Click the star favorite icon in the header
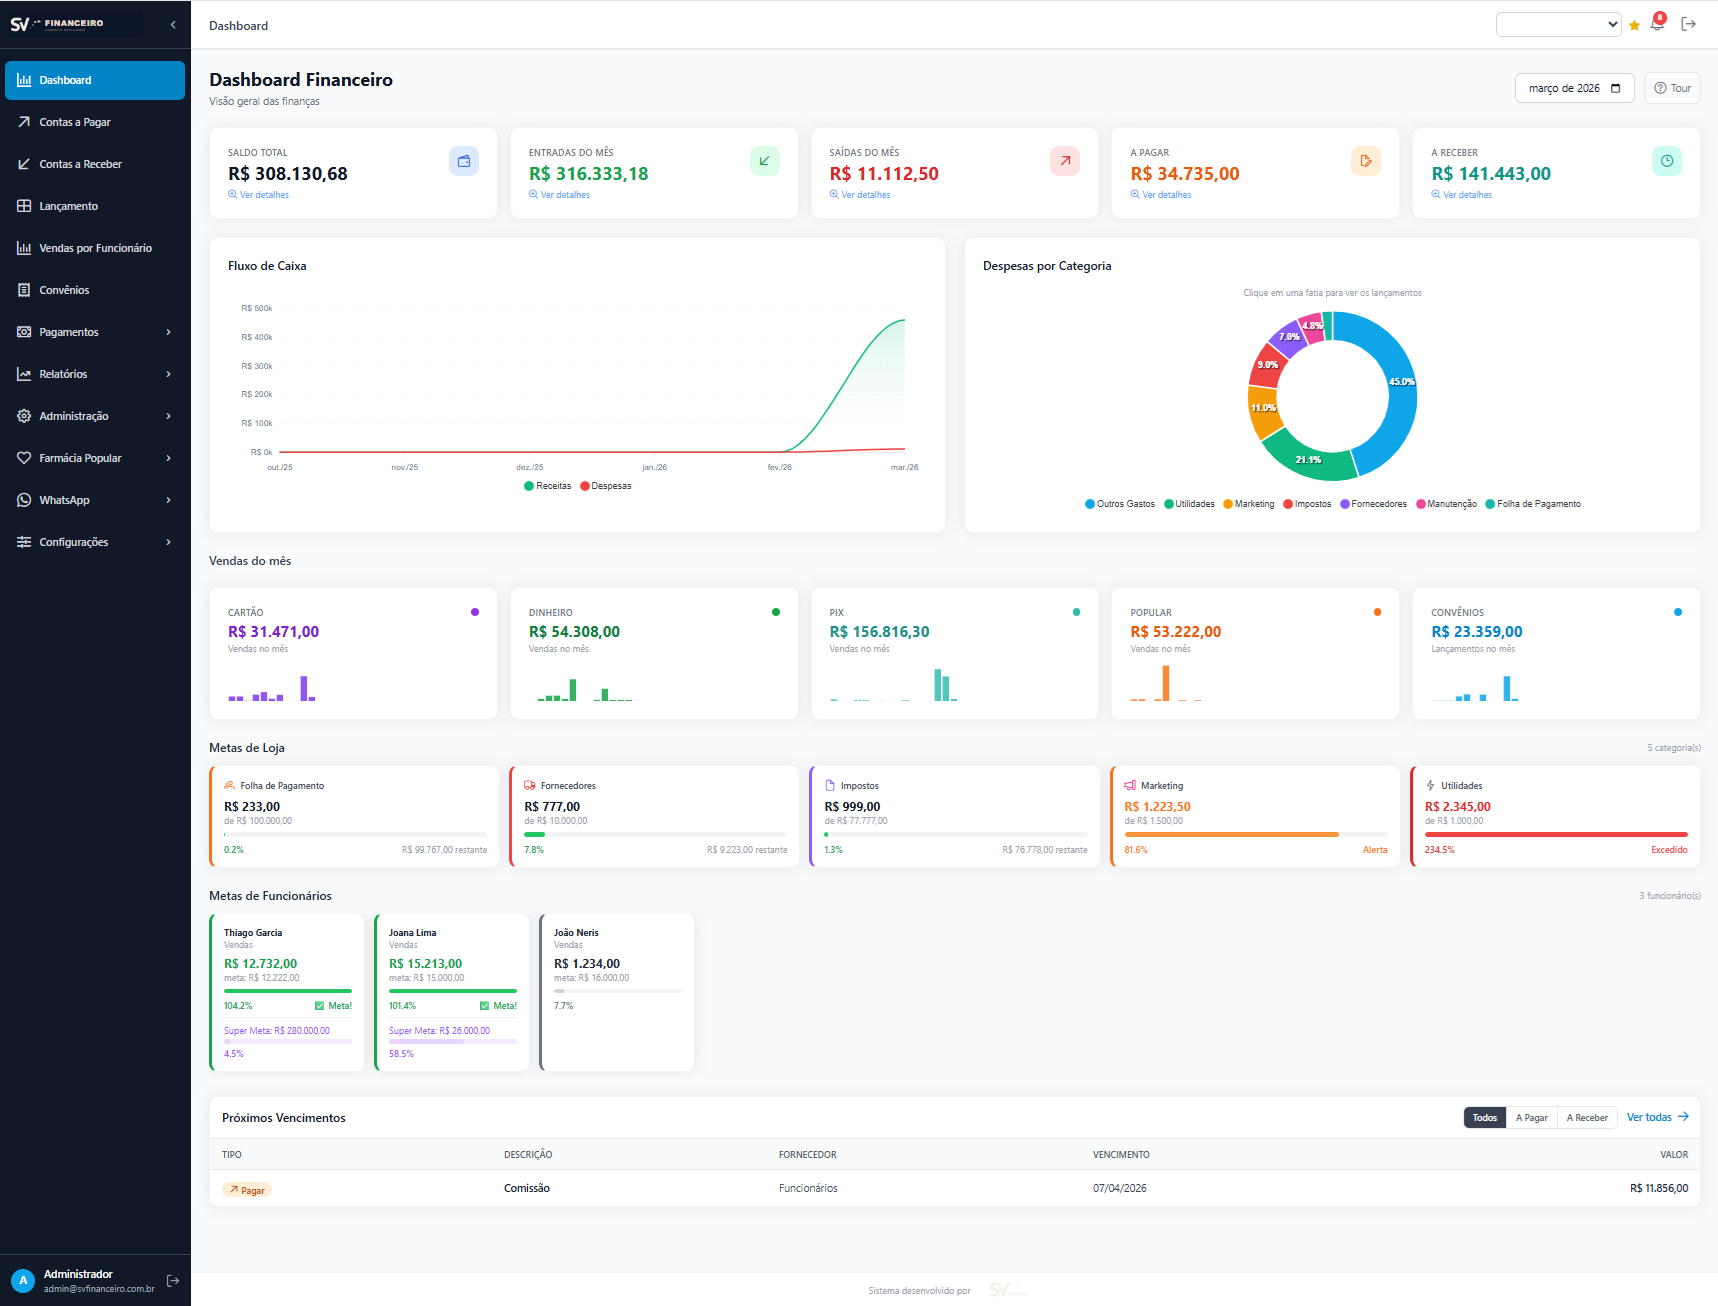This screenshot has height=1306, width=1718. 1634,24
